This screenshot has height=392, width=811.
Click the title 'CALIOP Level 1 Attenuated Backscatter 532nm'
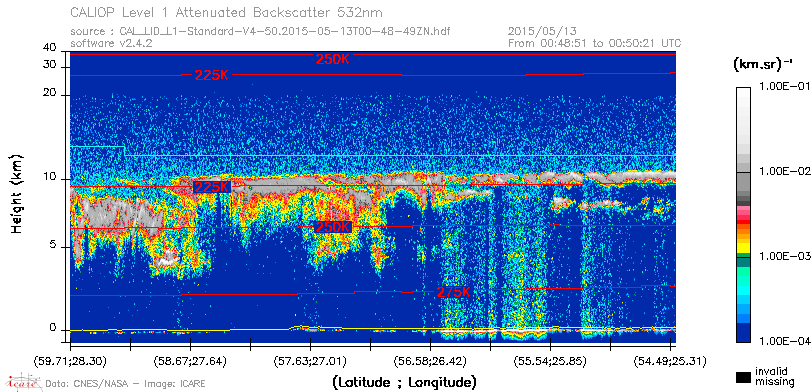tap(227, 12)
